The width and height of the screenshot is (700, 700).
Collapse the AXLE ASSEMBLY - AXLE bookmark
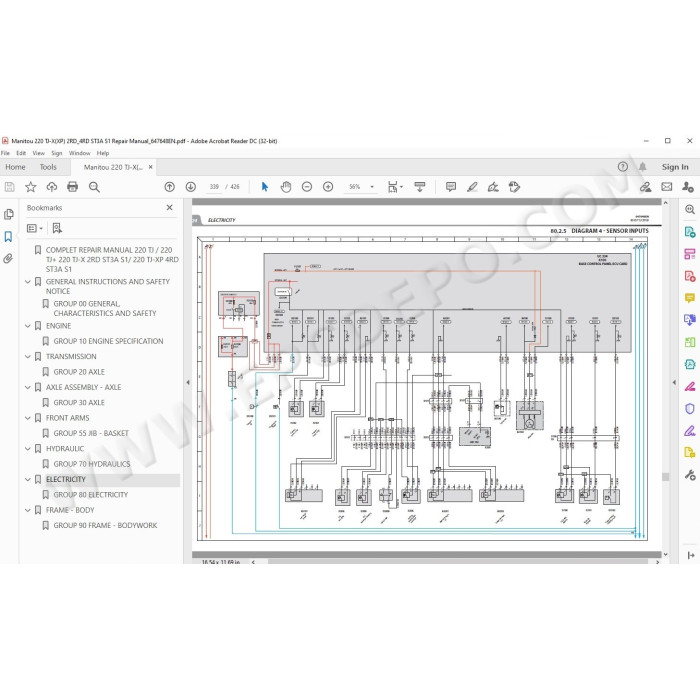pos(28,388)
